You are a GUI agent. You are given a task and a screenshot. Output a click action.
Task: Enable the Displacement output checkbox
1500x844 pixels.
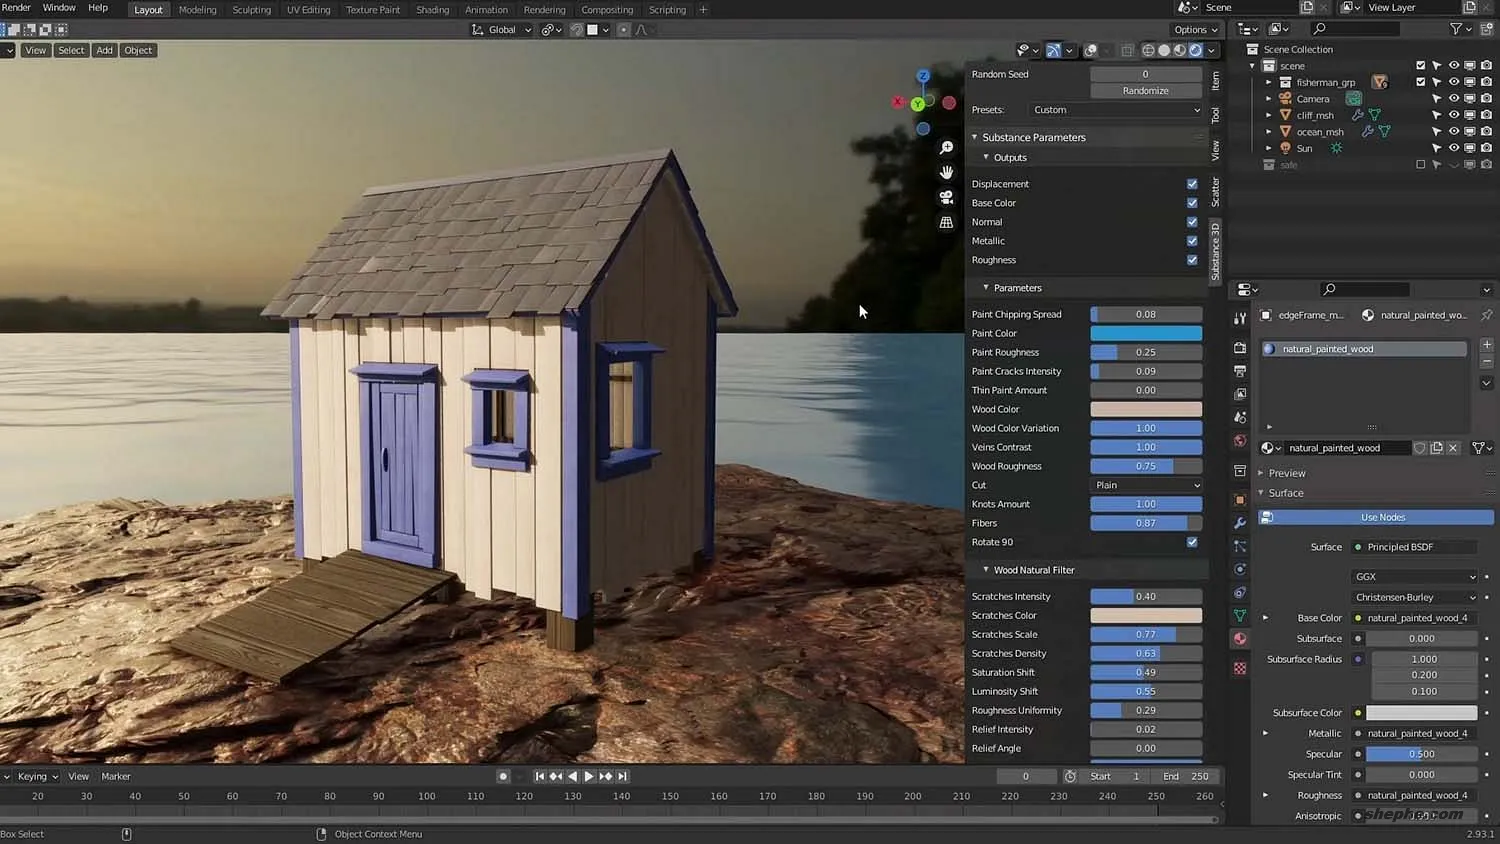1191,183
